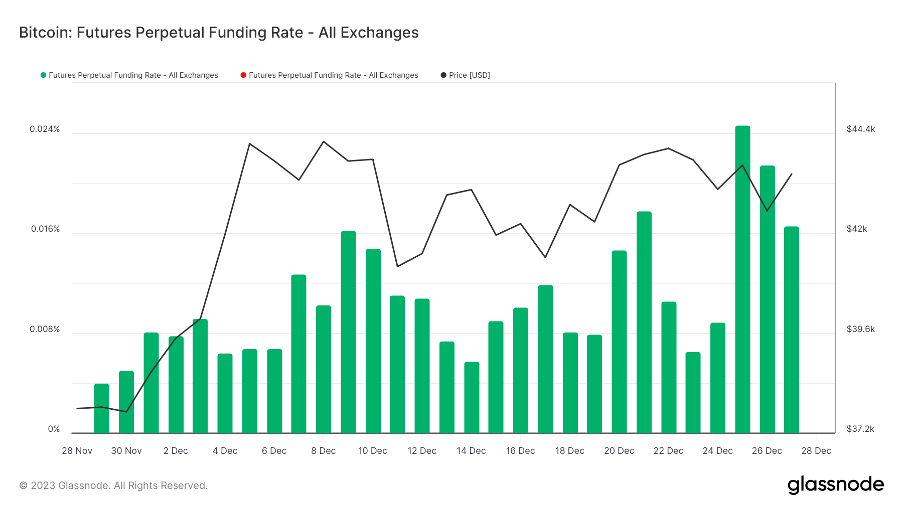Click the $39.6k price axis label

(861, 329)
